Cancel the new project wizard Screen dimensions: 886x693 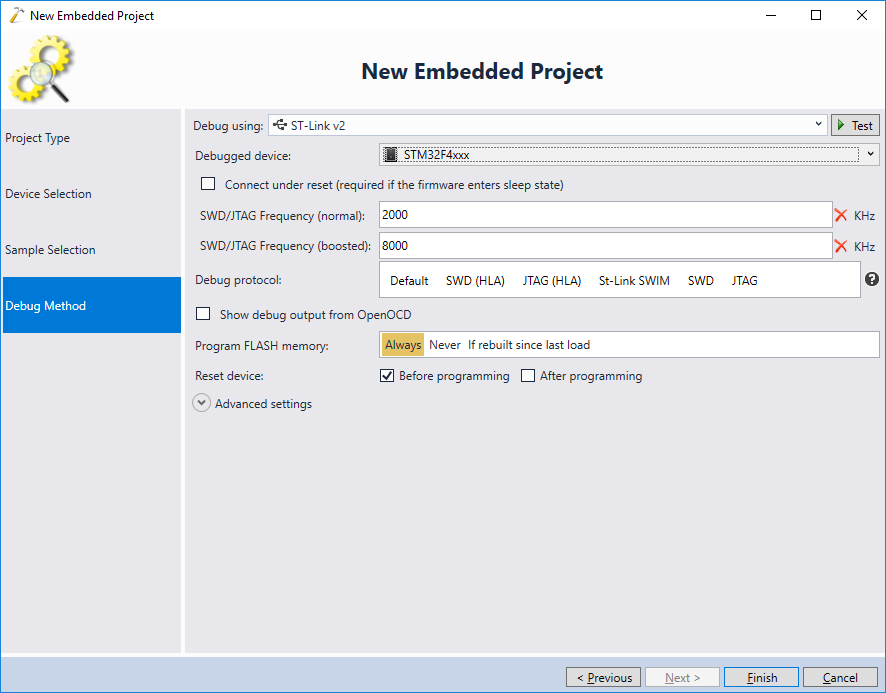[840, 677]
